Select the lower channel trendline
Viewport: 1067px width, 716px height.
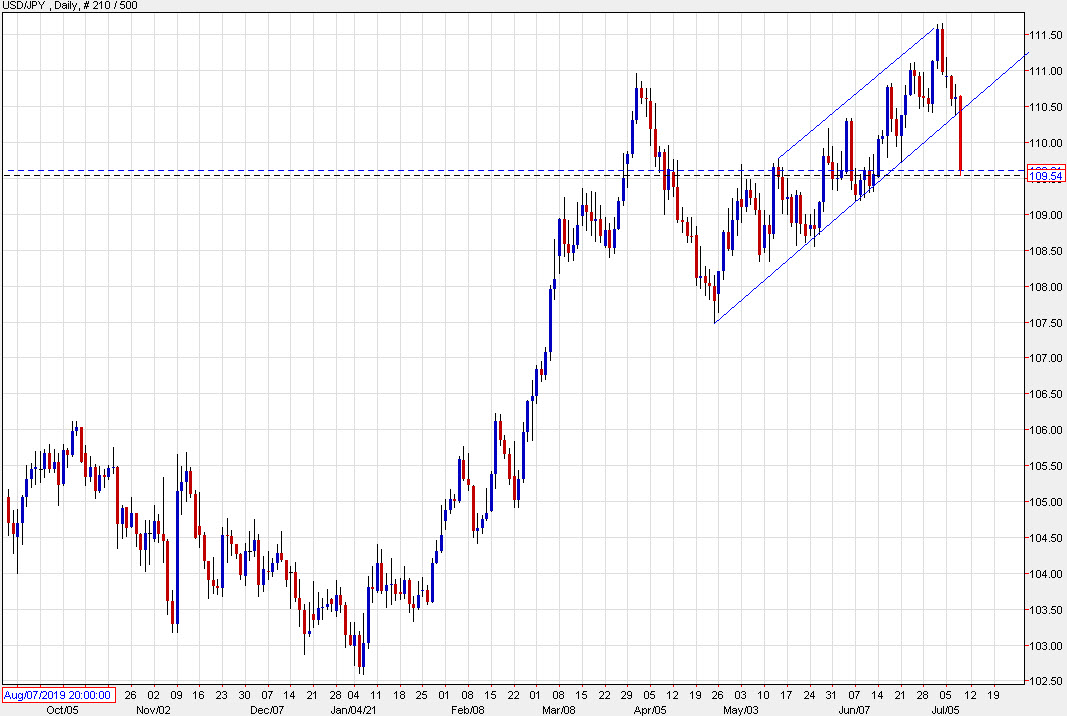[871, 187]
